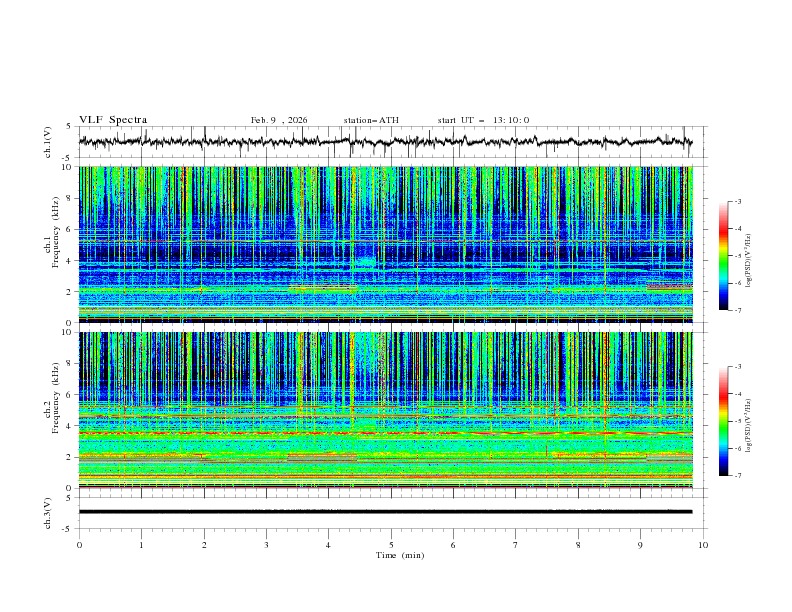The height and width of the screenshot is (612, 792).
Task: Click the color bar beside ch.2 spectrogram
Action: [x=723, y=421]
